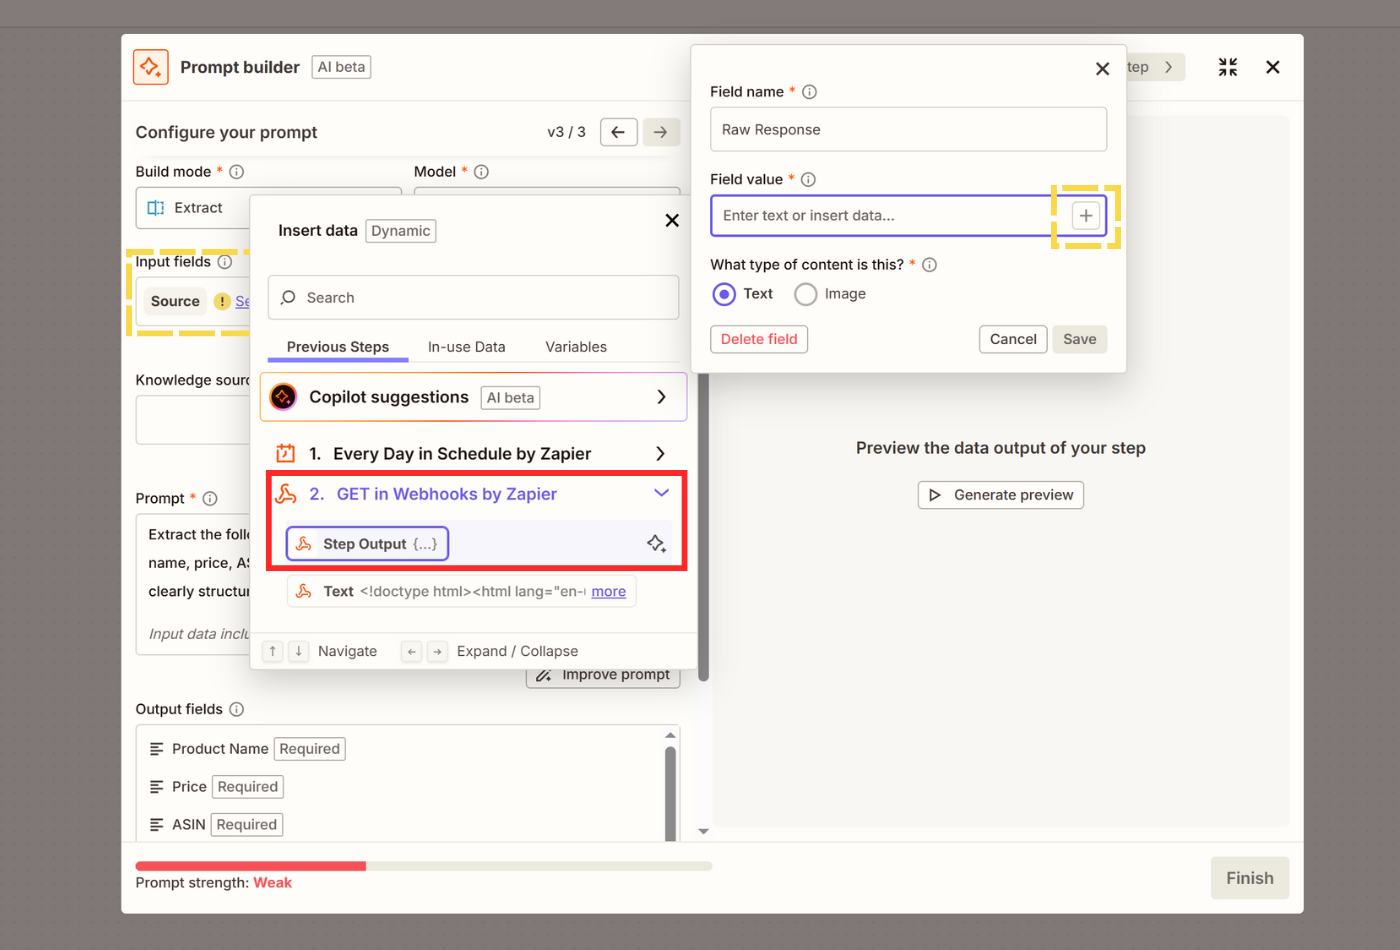Click the AI sparkle icon beside Step Output
Screen dimensions: 1400x950
[656, 544]
